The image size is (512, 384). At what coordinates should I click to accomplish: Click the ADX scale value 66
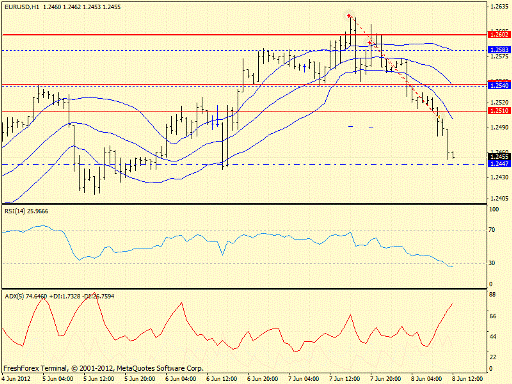tap(492, 316)
